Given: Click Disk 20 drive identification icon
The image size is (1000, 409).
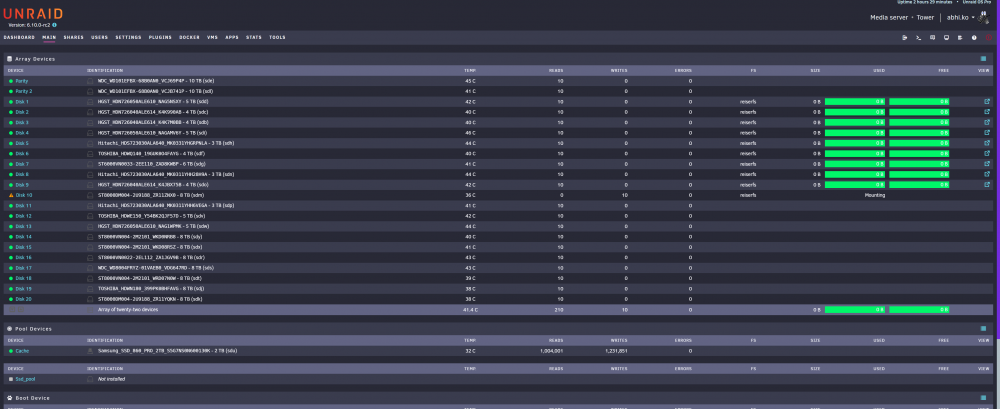Looking at the screenshot, I should [x=90, y=299].
